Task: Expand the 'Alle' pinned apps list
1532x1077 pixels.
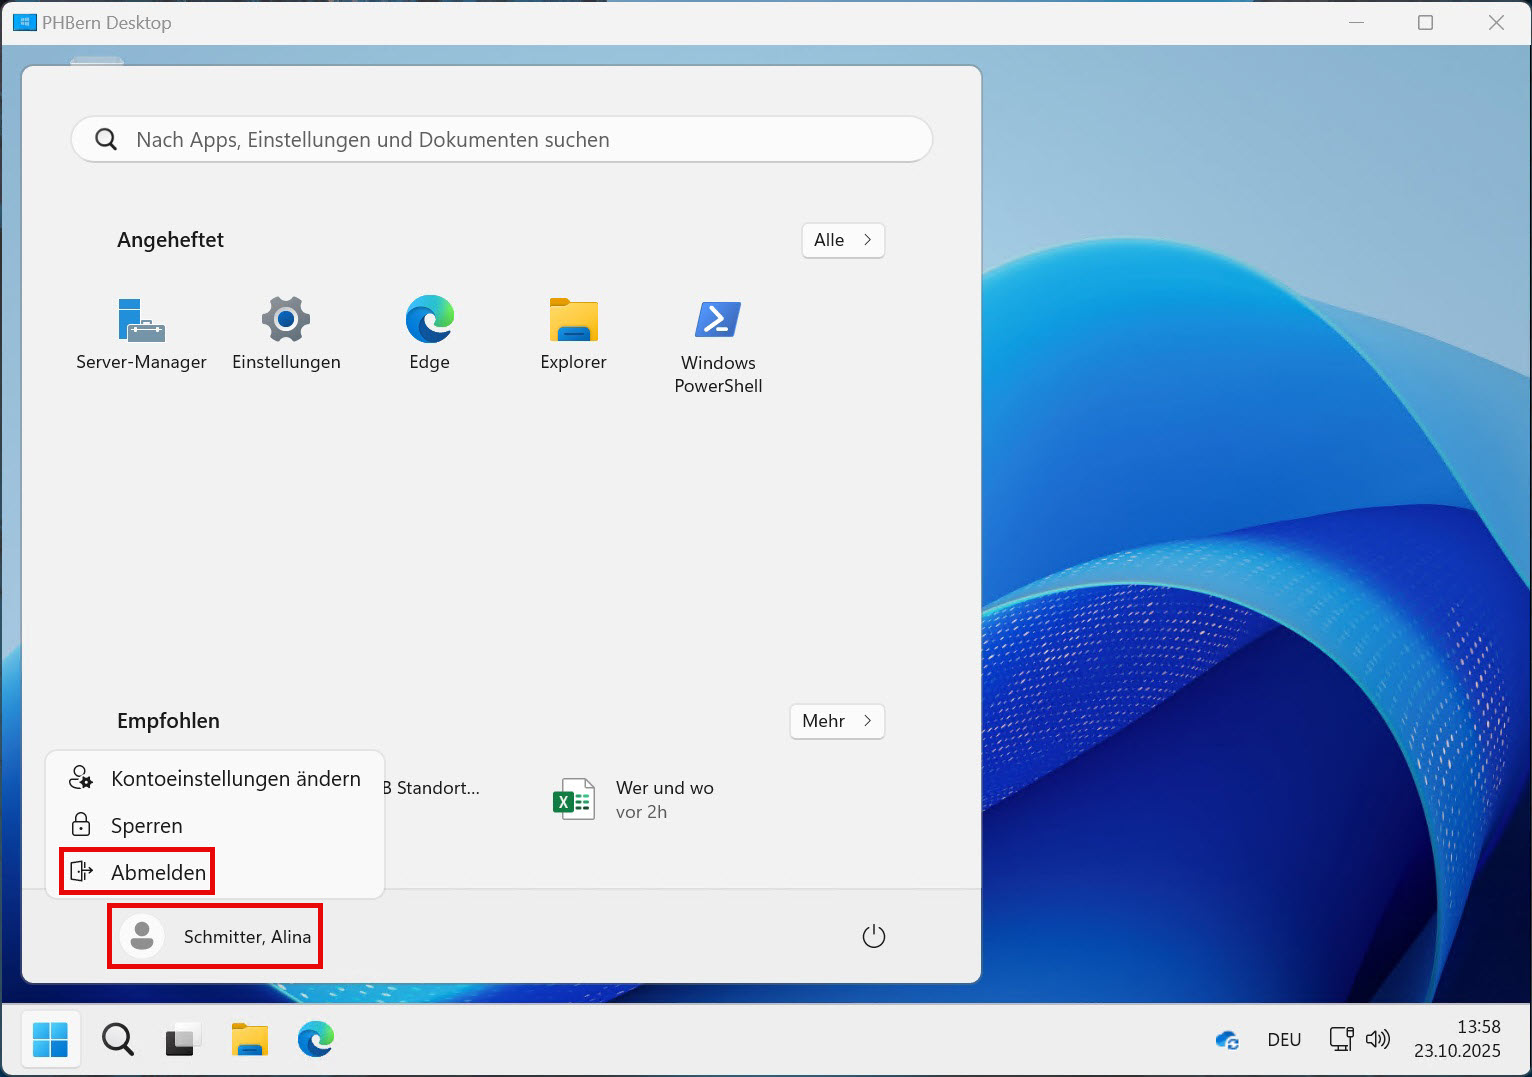Action: click(x=842, y=240)
